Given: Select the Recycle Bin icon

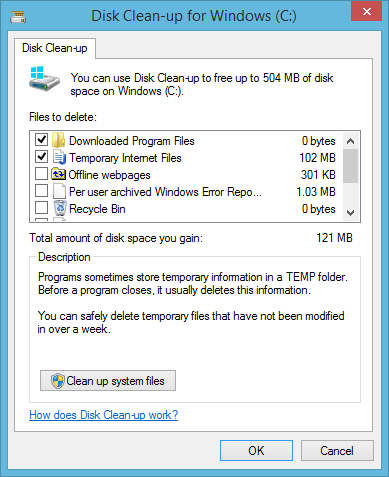Looking at the screenshot, I should (x=60, y=208).
